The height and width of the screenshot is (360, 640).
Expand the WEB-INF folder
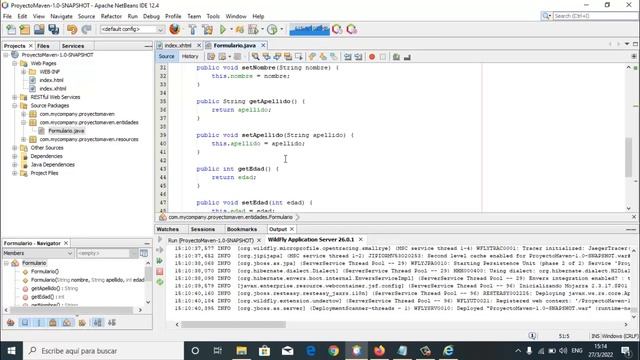24,72
